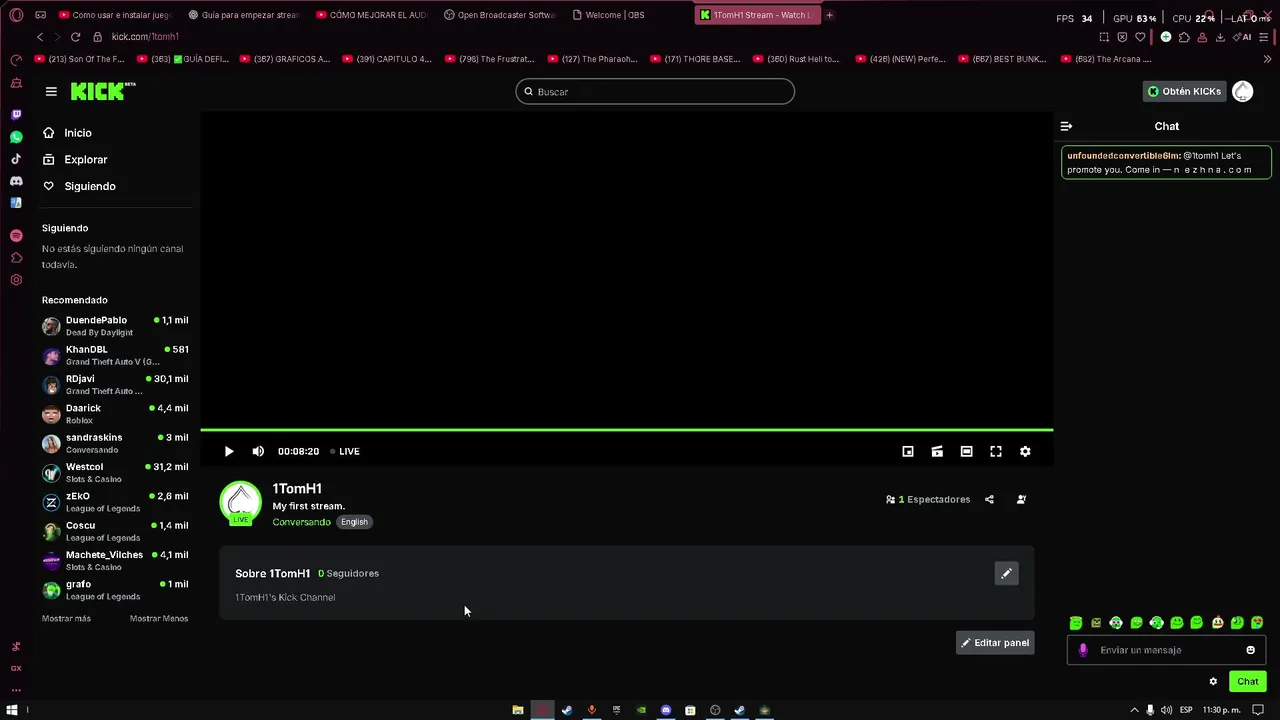The image size is (1280, 720).
Task: Open fullscreen video mode
Action: tap(996, 451)
